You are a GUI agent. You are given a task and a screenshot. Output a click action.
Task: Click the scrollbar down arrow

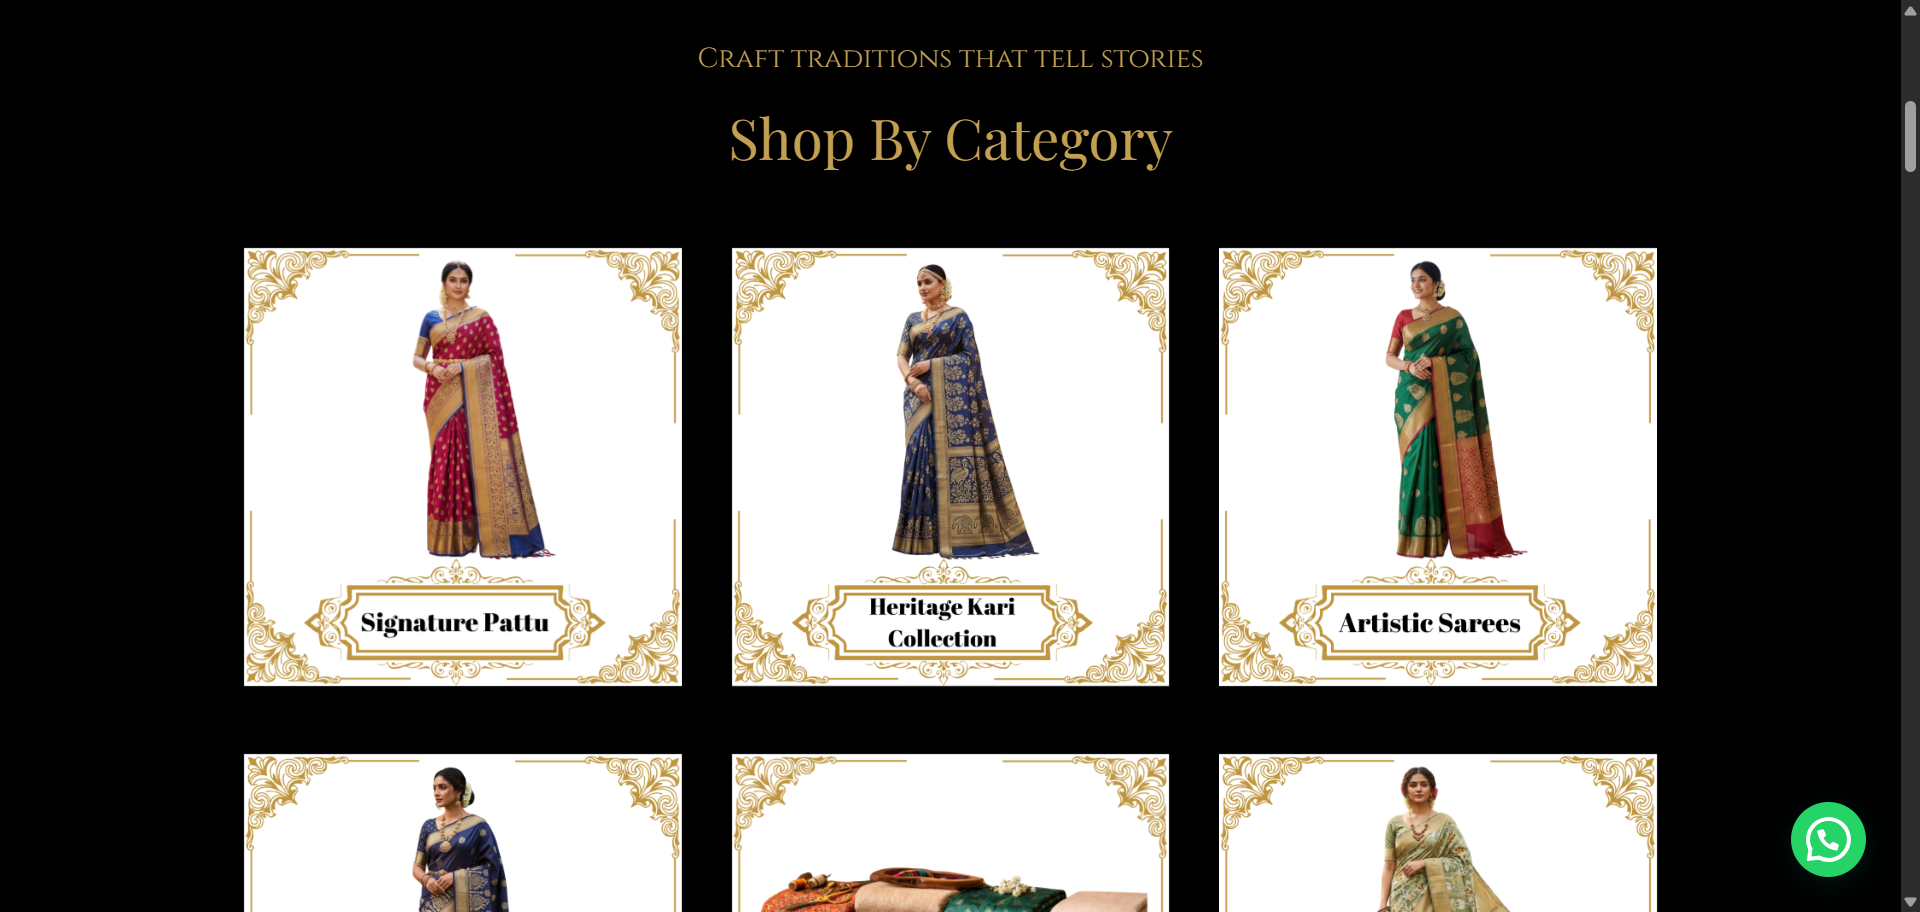click(x=1910, y=902)
